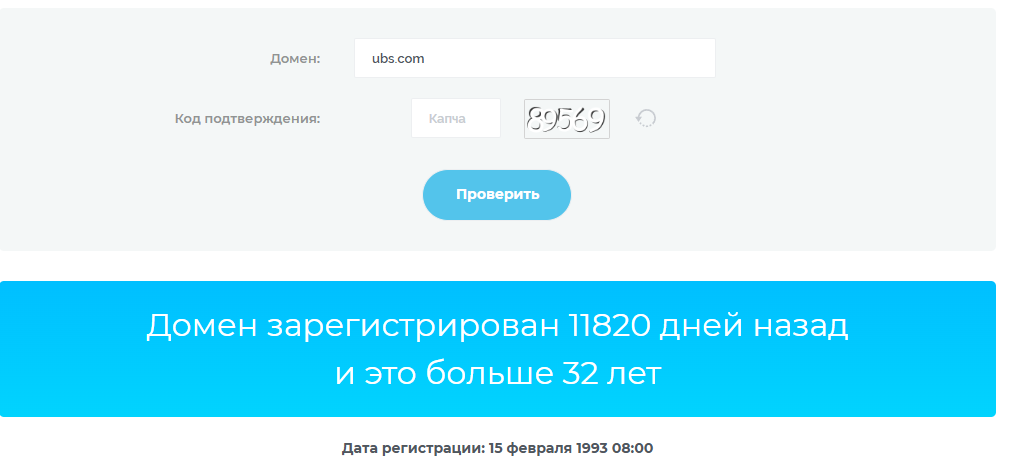Screen dimensions: 1018x463
Task: Click the domain input field containing ubs.com
Action: tap(534, 58)
